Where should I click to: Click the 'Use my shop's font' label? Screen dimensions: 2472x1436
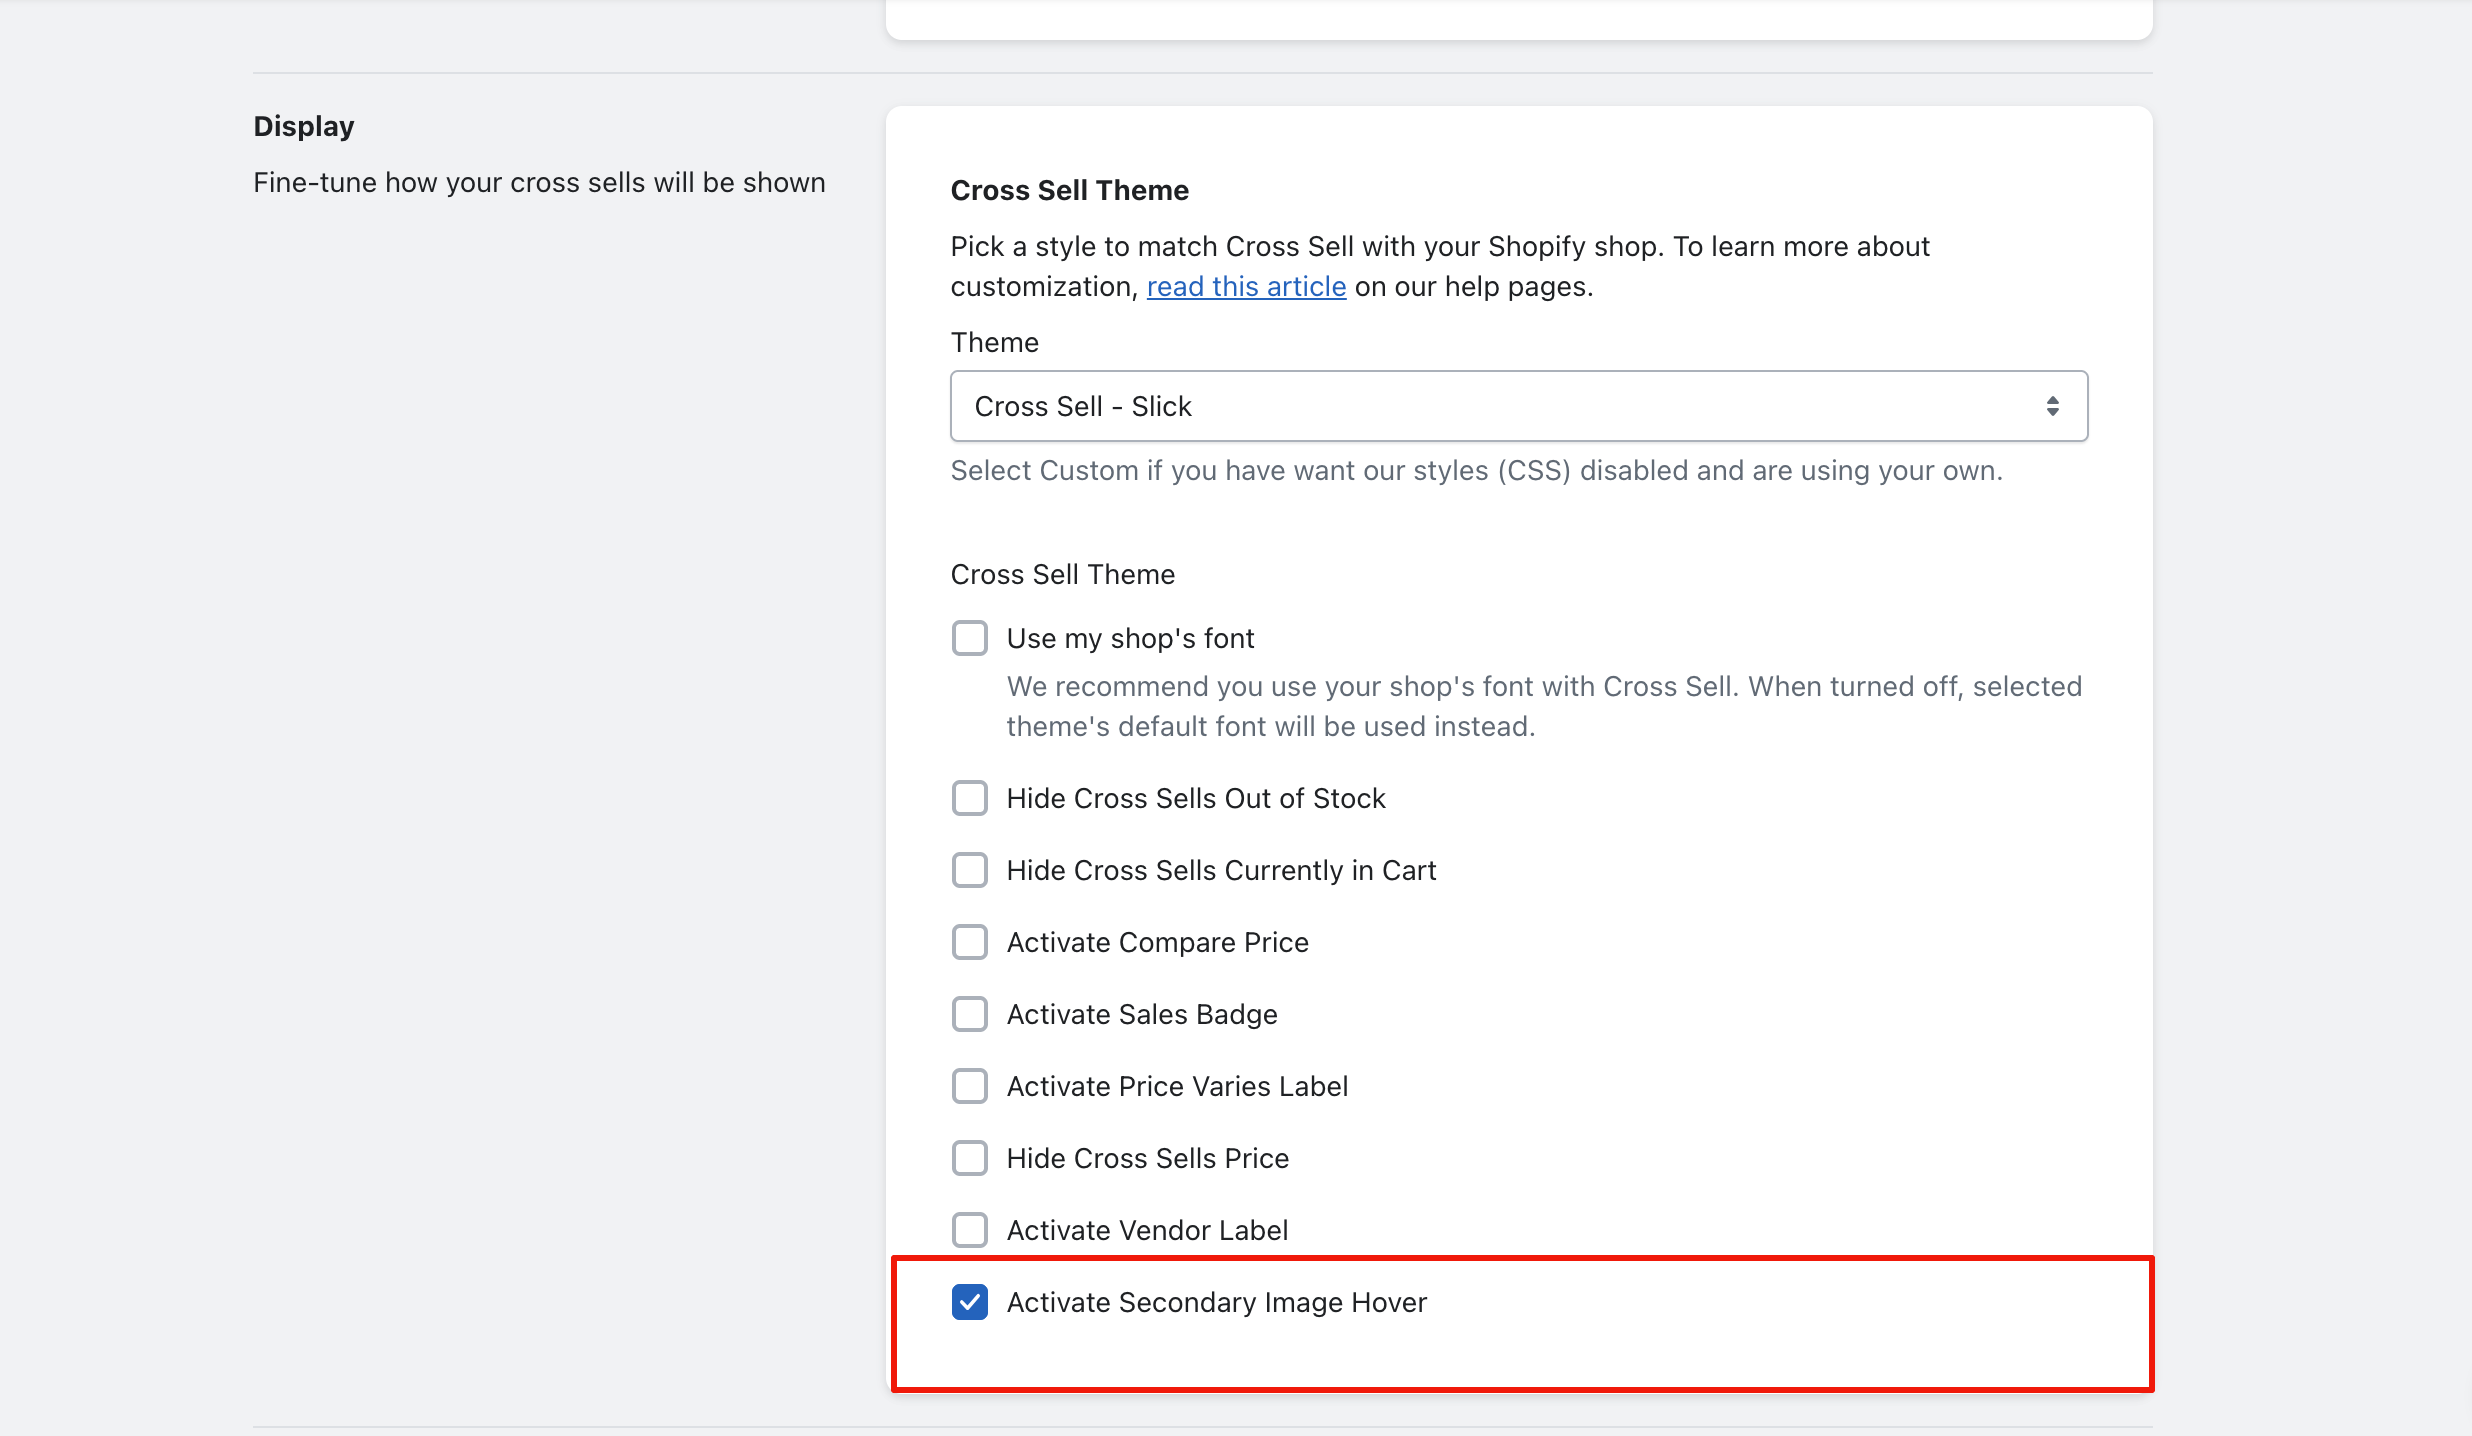[x=1130, y=638]
